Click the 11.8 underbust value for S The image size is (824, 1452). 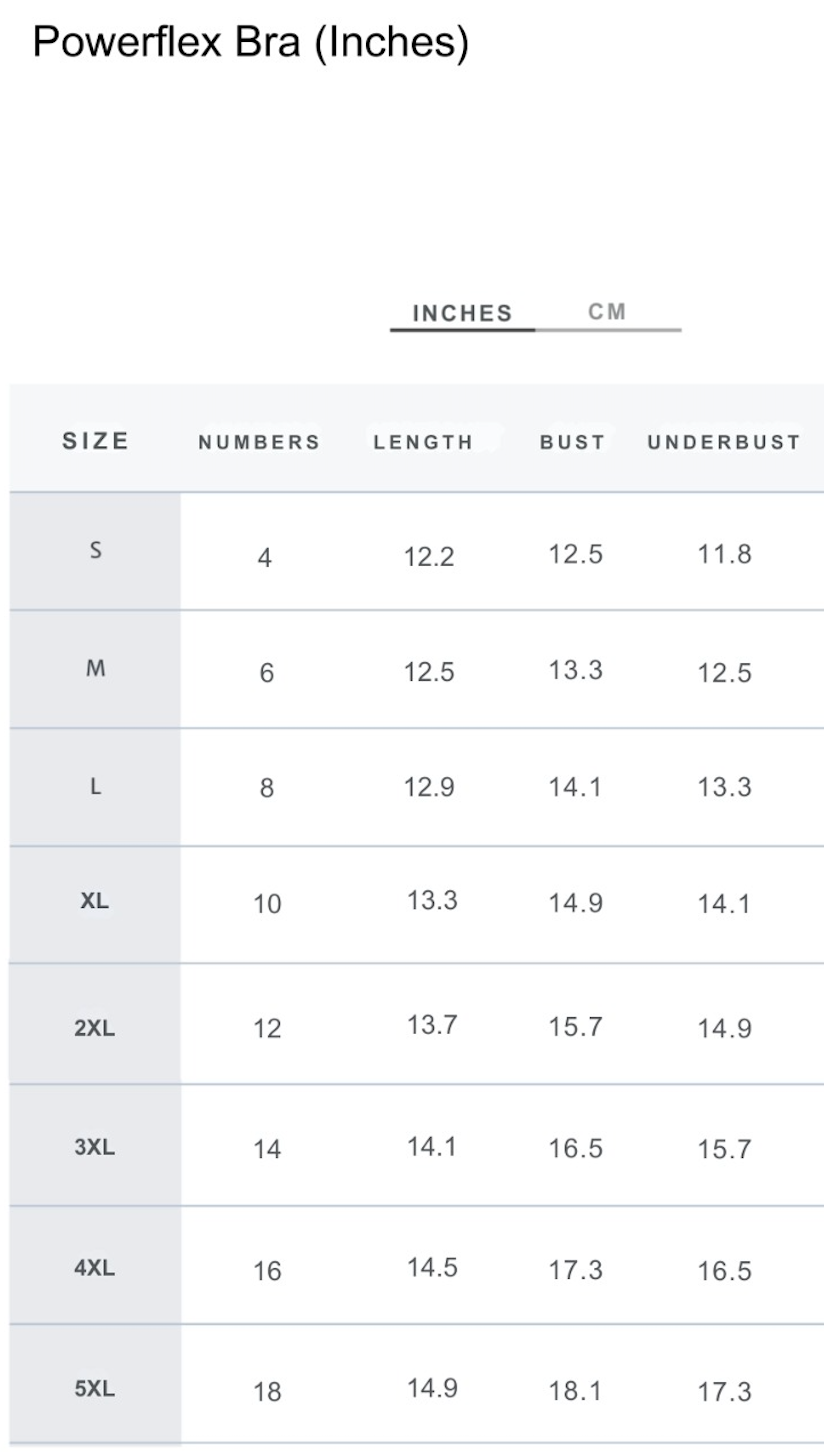coord(724,554)
